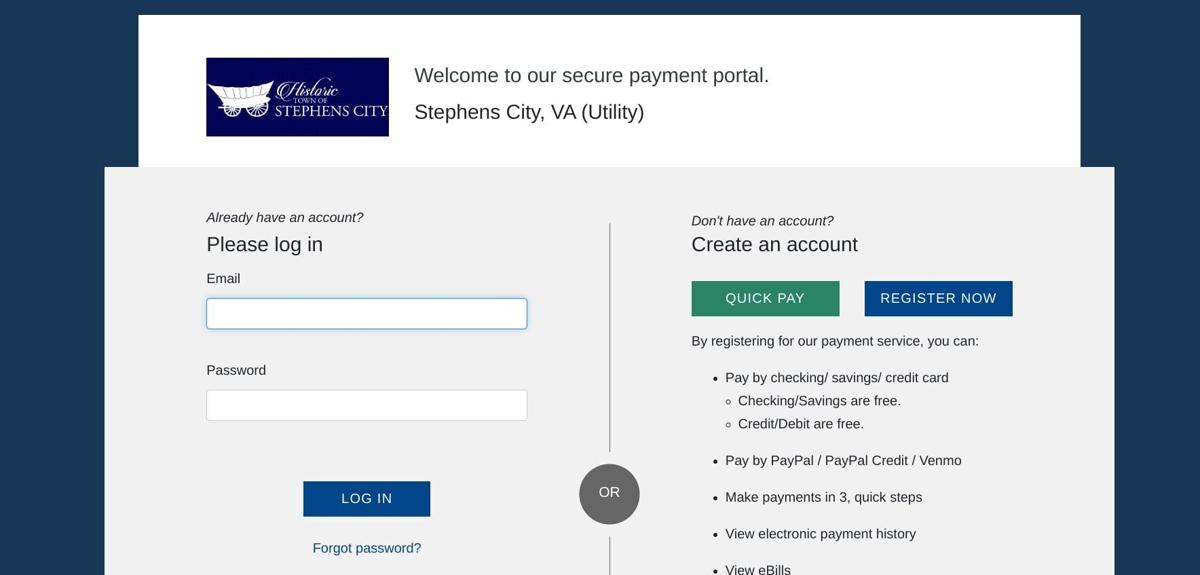1200x575 pixels.
Task: Click the 'Welcome to our secure payment portal' text
Action: point(591,76)
